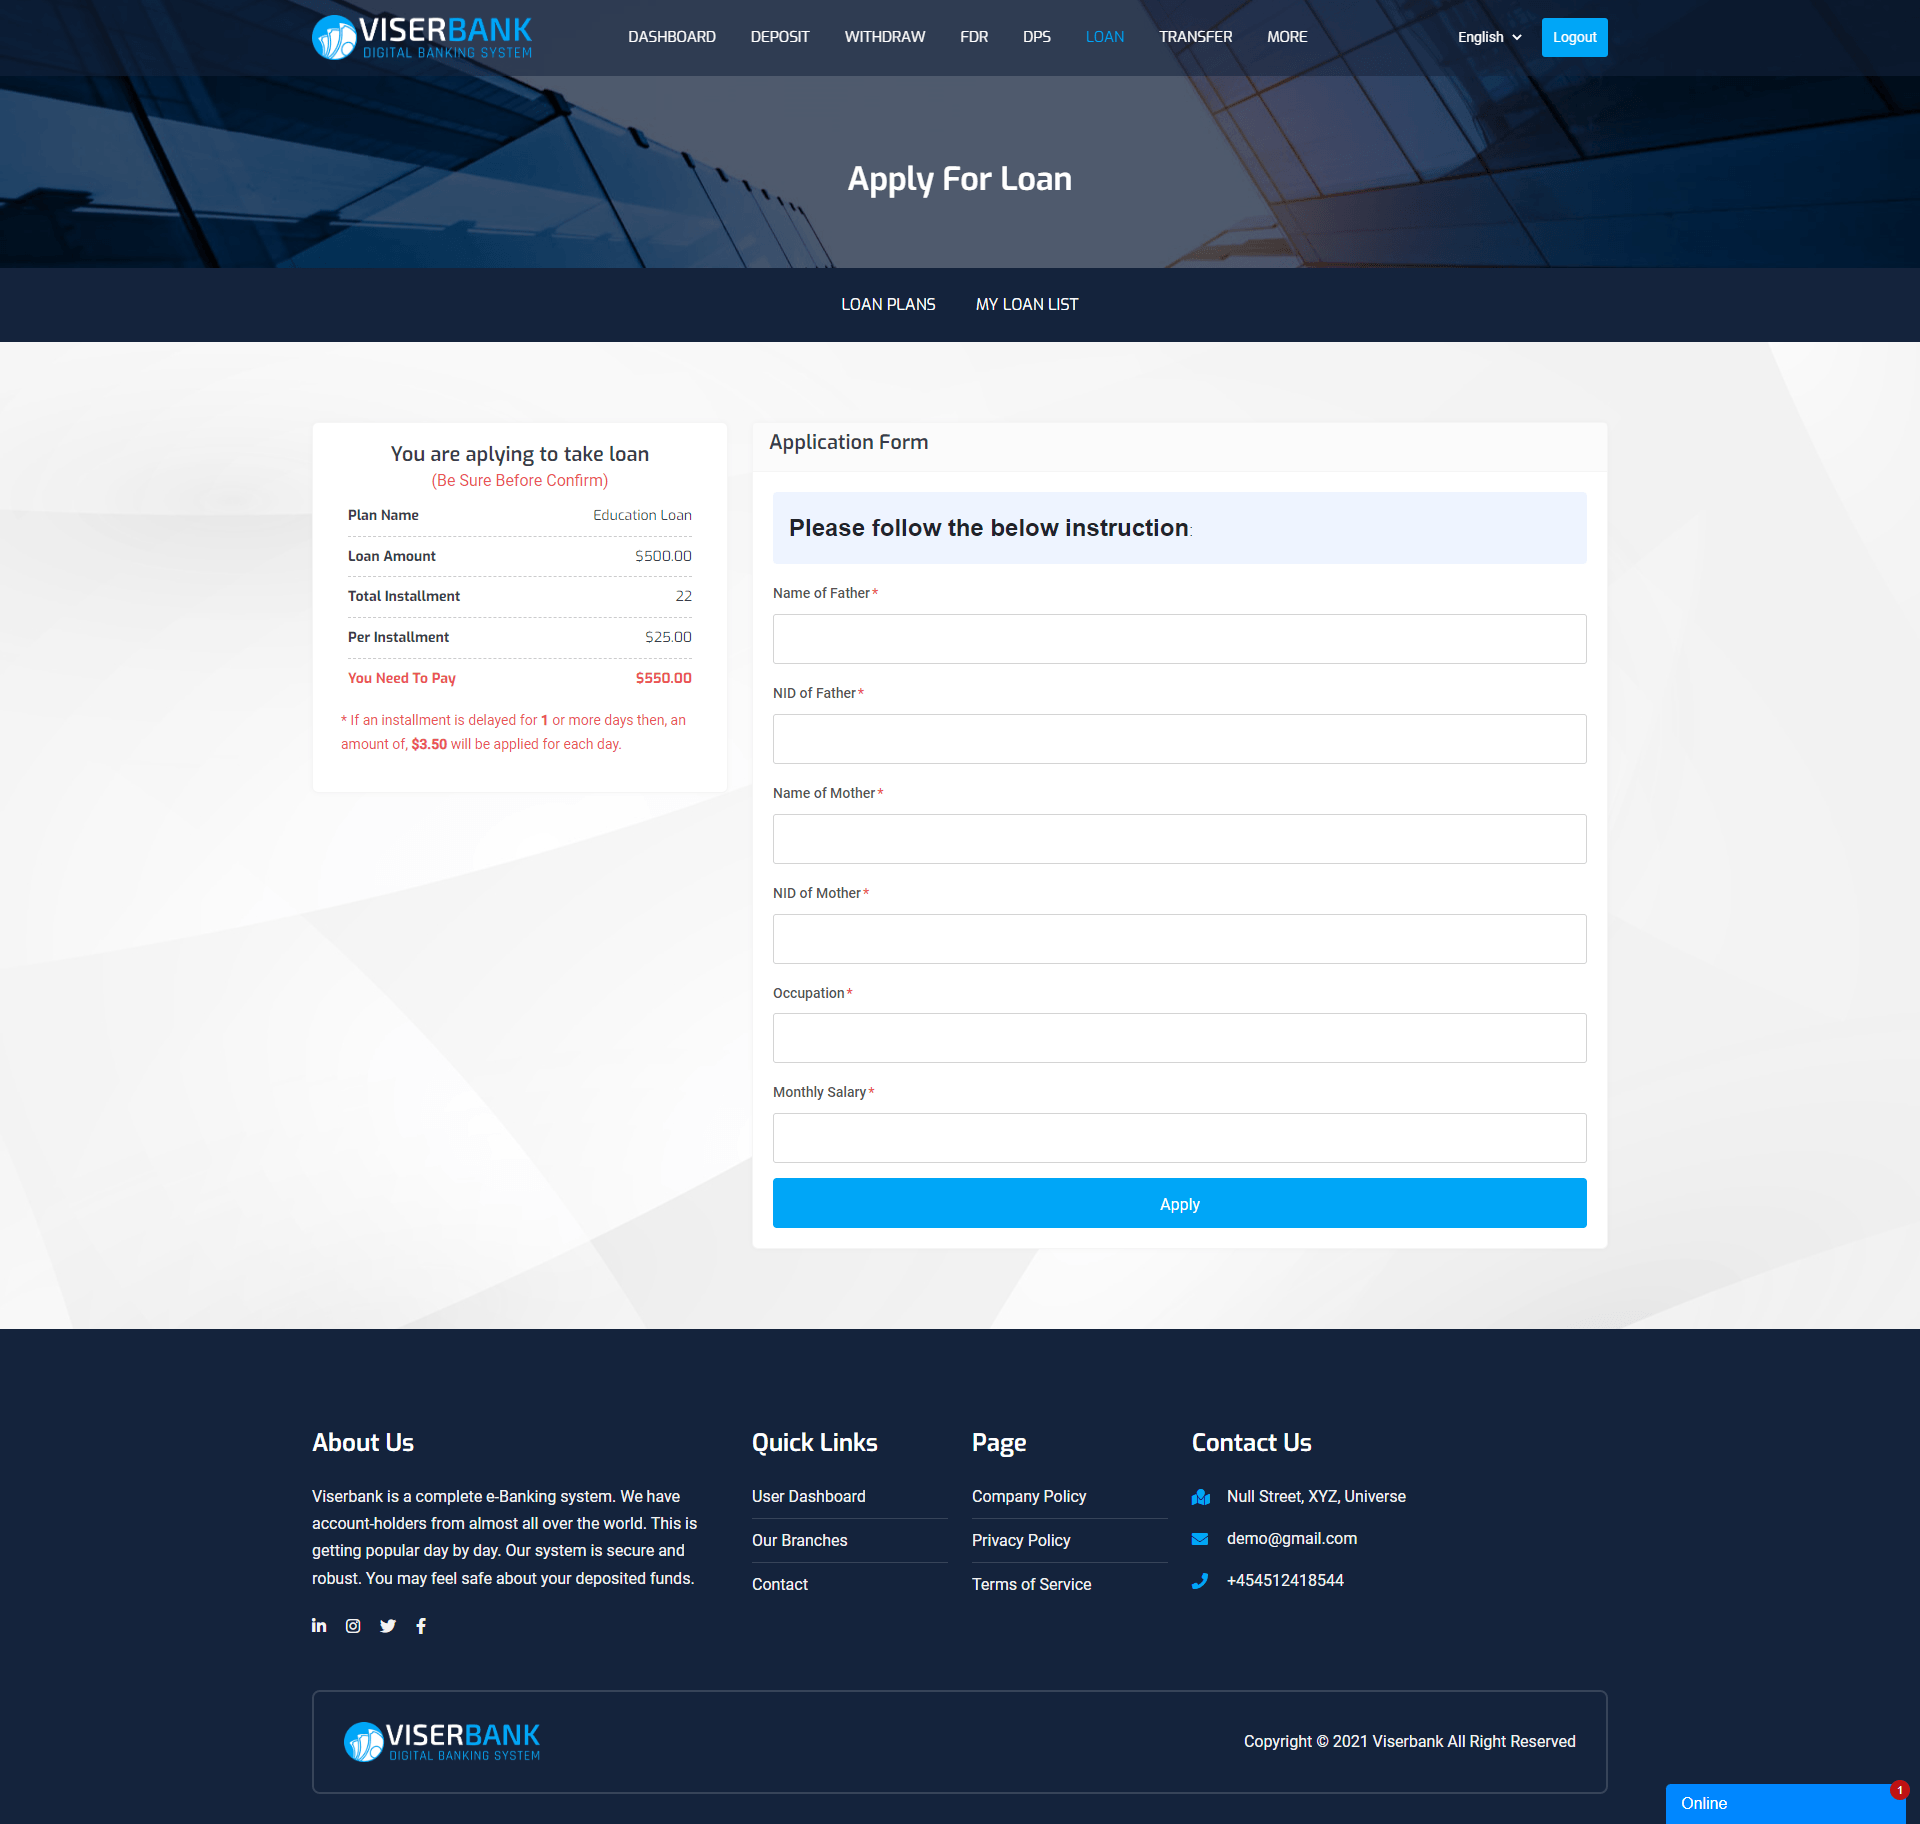Click the NID of Mother input field
The image size is (1920, 1824).
(1179, 936)
